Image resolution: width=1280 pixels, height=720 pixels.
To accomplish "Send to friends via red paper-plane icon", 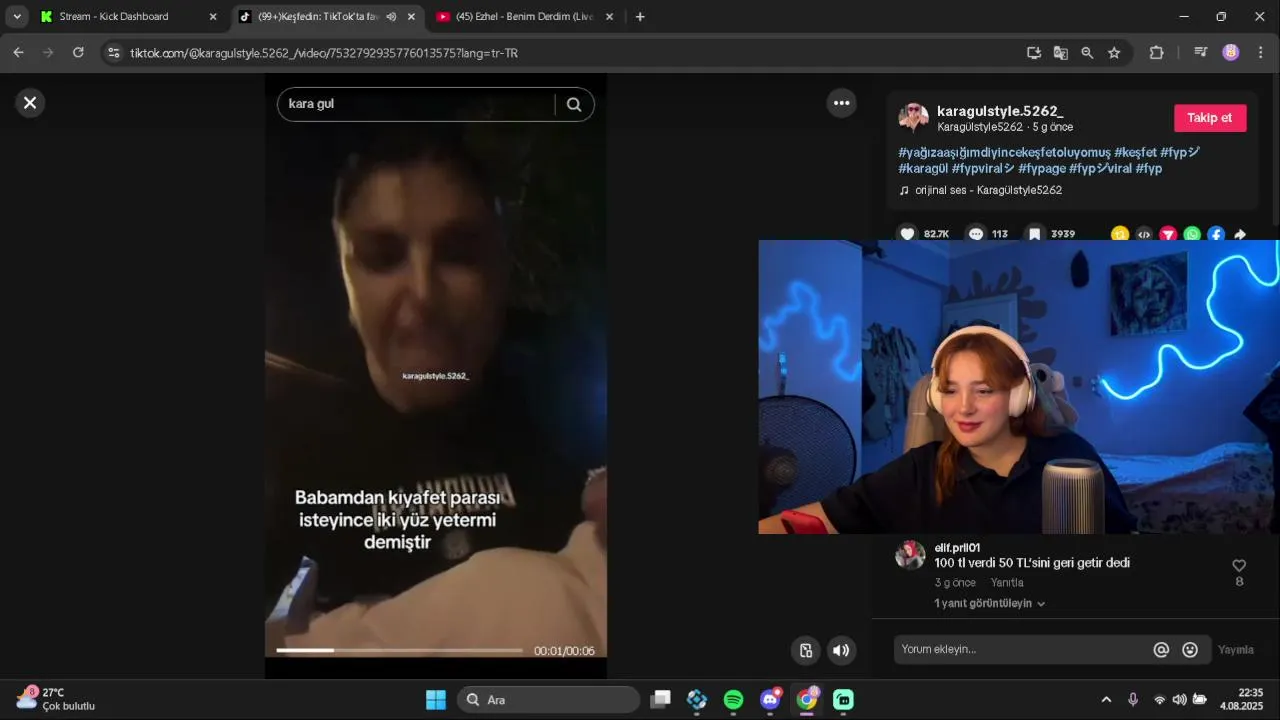I will point(1168,235).
